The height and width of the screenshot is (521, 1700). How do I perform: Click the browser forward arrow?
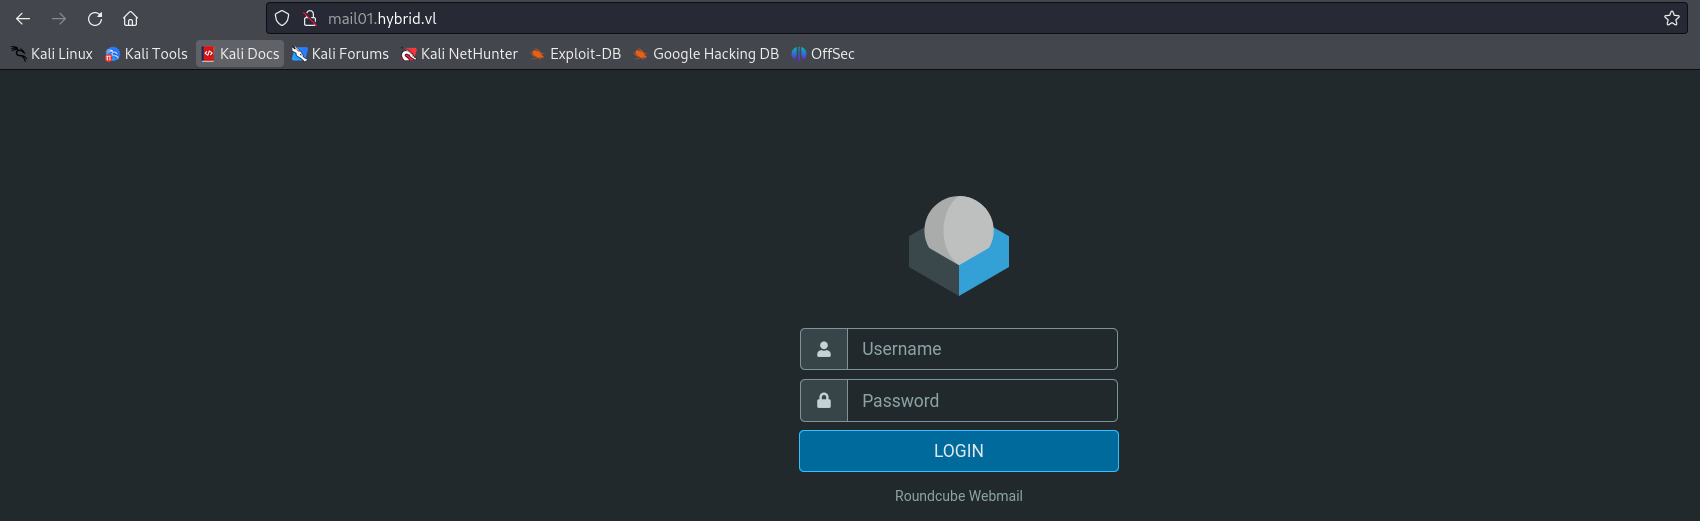tap(59, 19)
